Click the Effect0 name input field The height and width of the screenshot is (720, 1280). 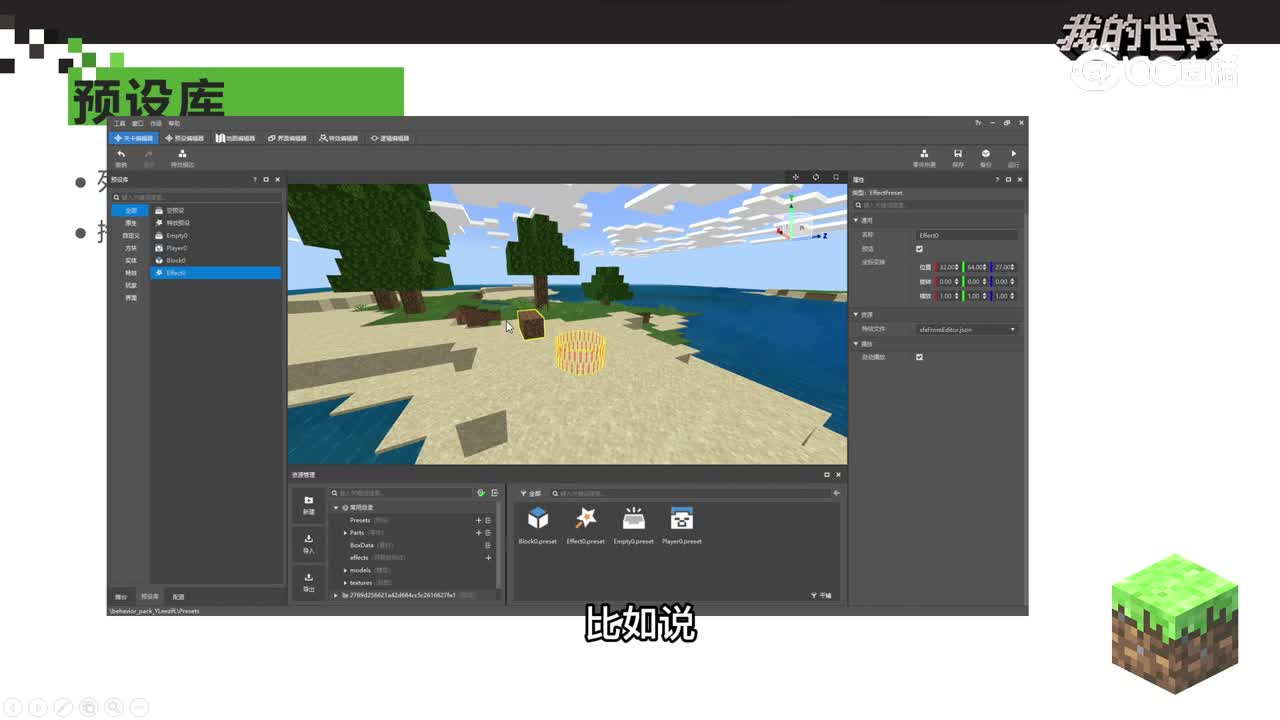click(966, 235)
